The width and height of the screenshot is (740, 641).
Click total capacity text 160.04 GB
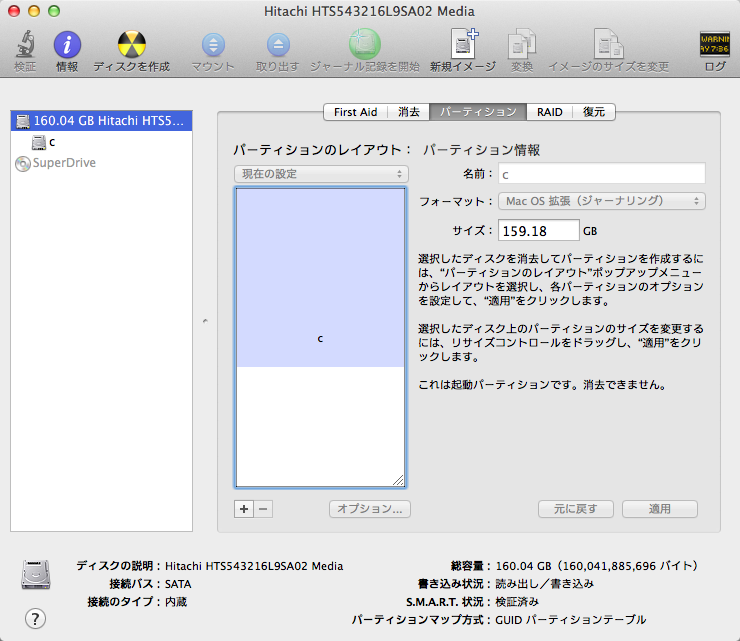pos(597,566)
